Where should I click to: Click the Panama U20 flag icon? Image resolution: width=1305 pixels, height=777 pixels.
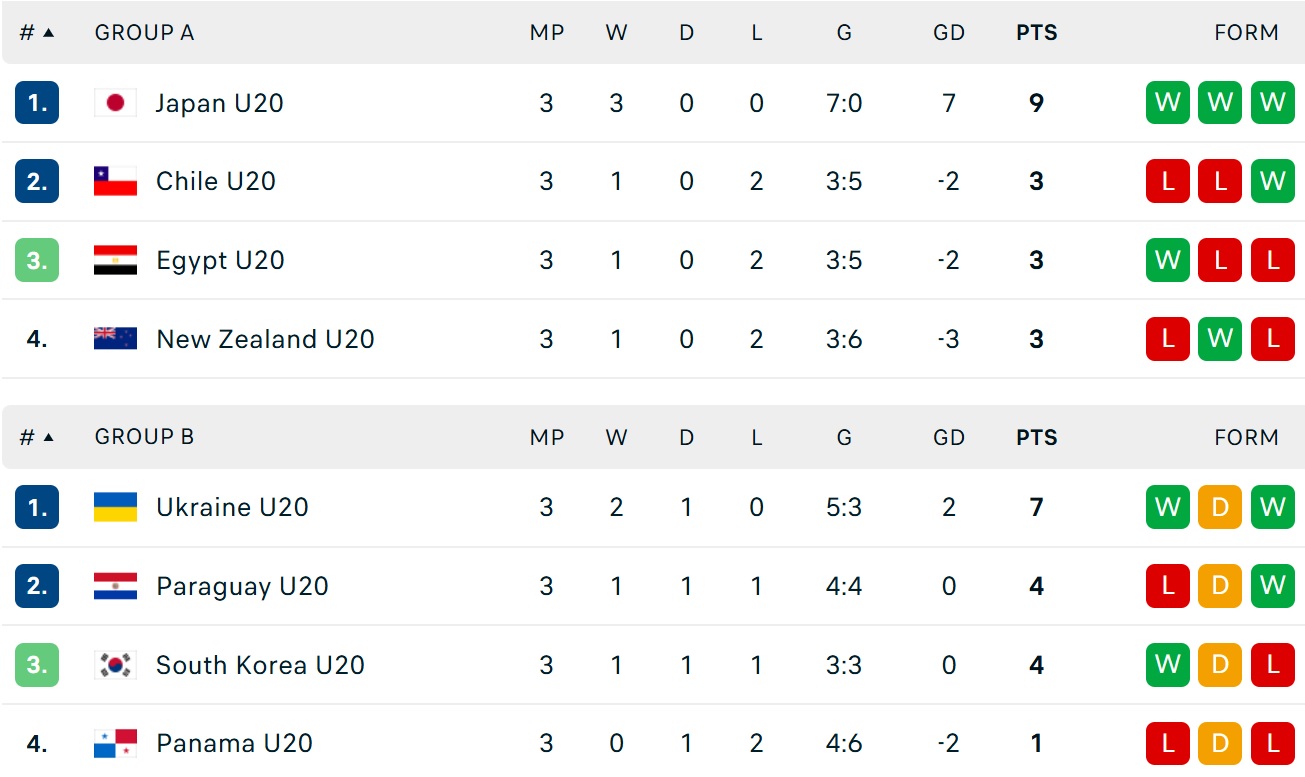pos(115,744)
